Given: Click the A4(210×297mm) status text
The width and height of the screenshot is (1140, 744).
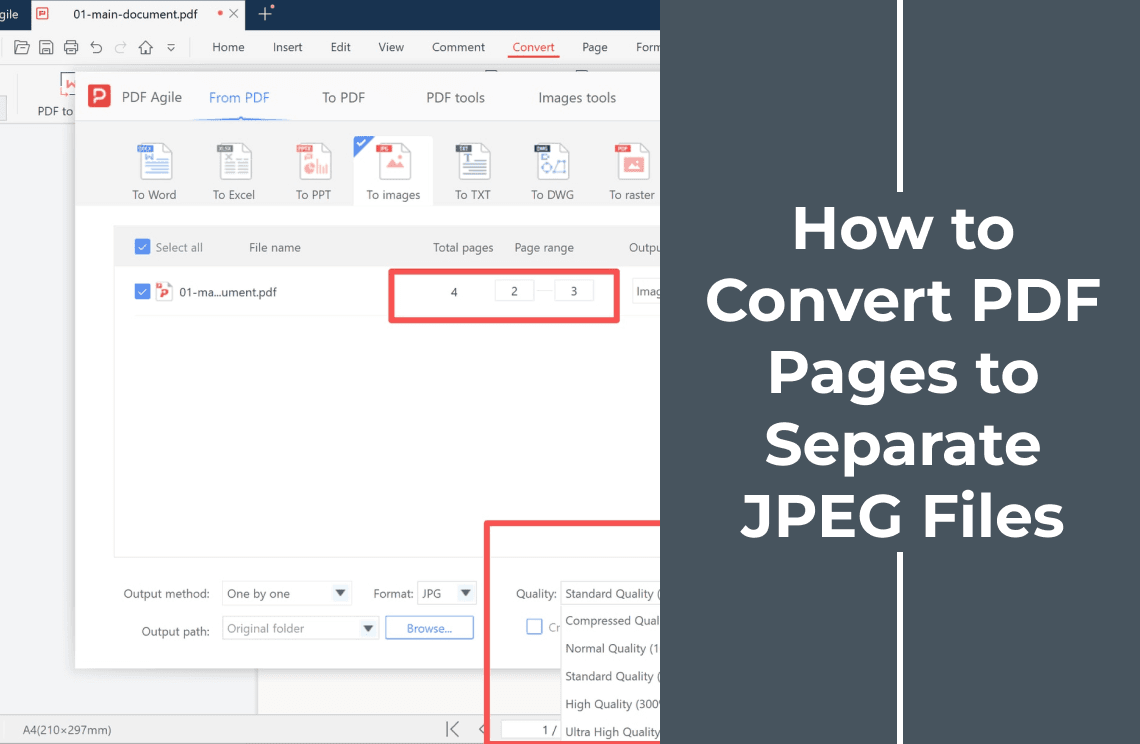Looking at the screenshot, I should click(67, 729).
